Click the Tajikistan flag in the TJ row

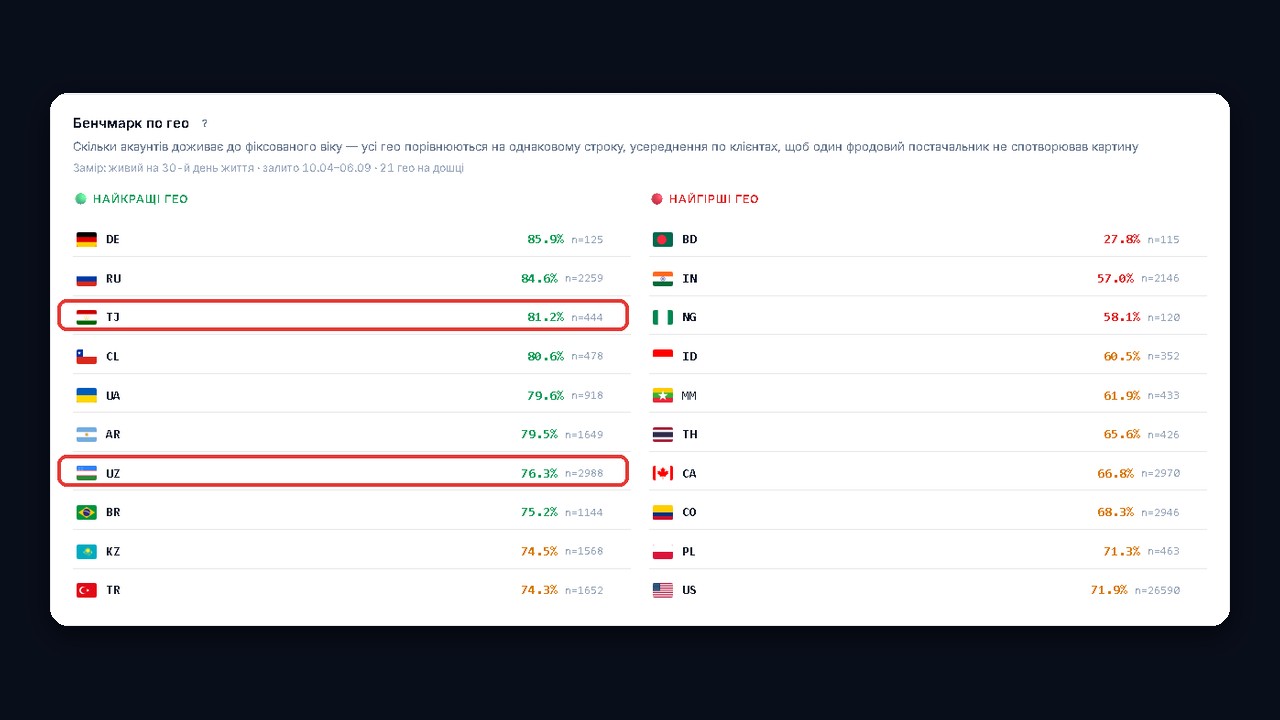coord(86,317)
